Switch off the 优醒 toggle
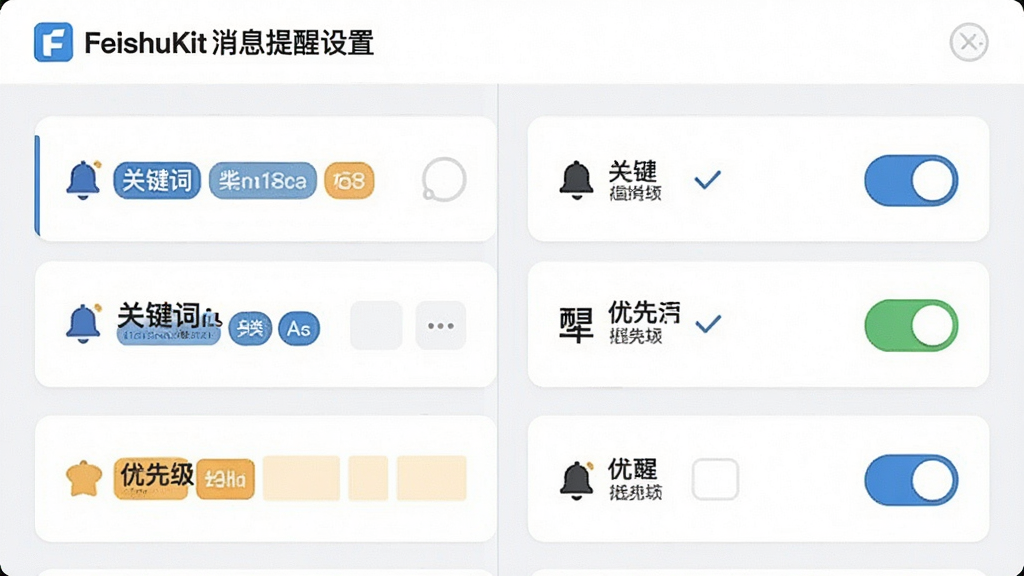This screenshot has height=576, width=1024. coord(911,480)
